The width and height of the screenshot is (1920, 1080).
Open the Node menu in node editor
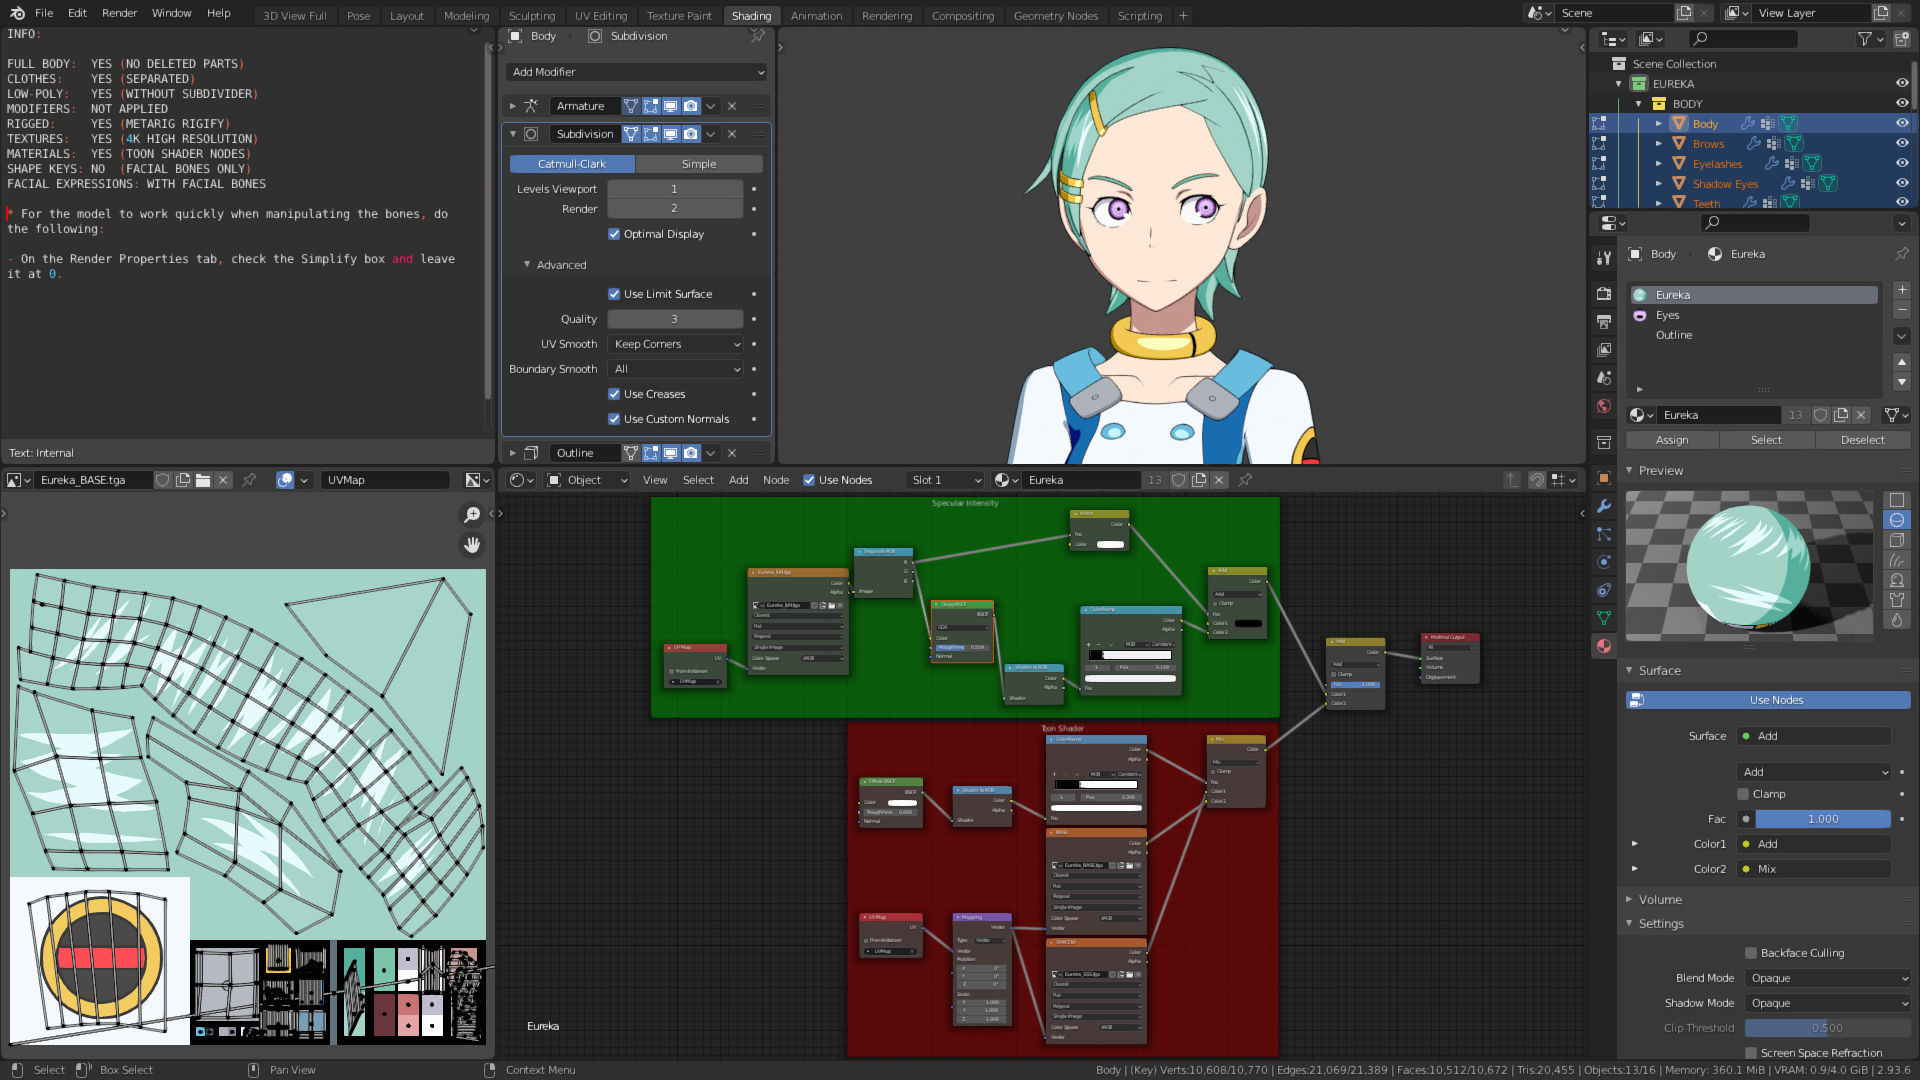point(776,480)
